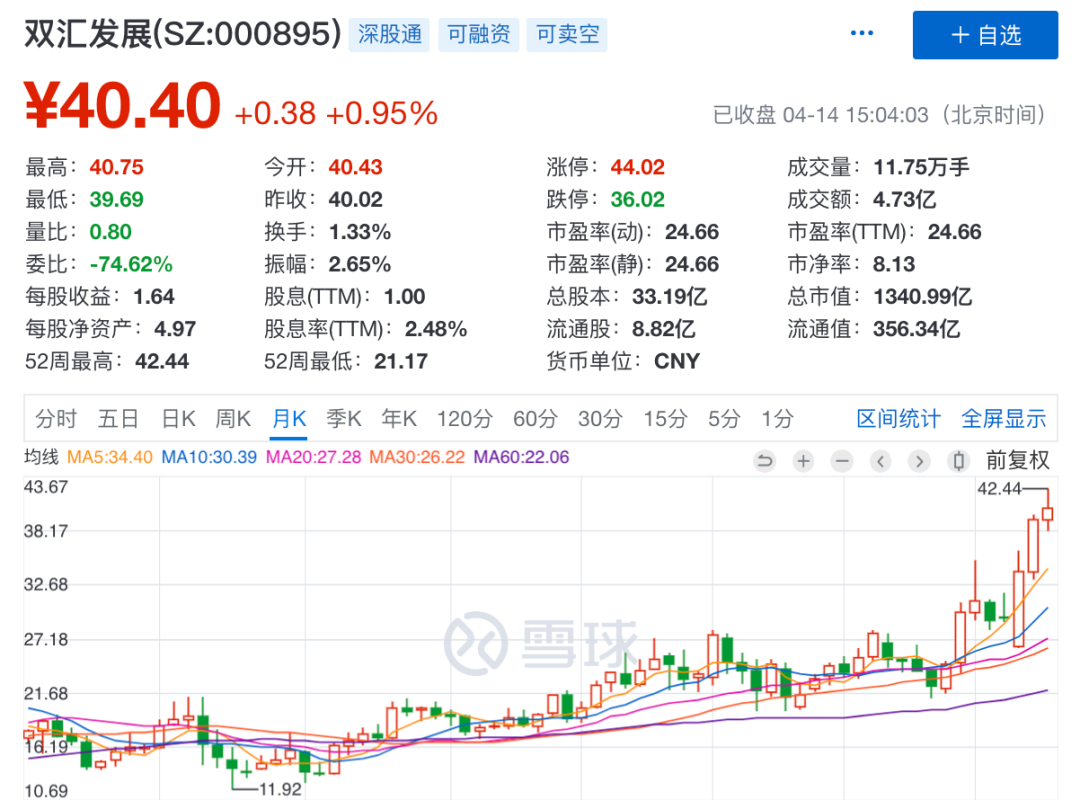Image resolution: width=1080 pixels, height=800 pixels.
Task: Click the 最低 value 39.69
Action: tap(116, 199)
